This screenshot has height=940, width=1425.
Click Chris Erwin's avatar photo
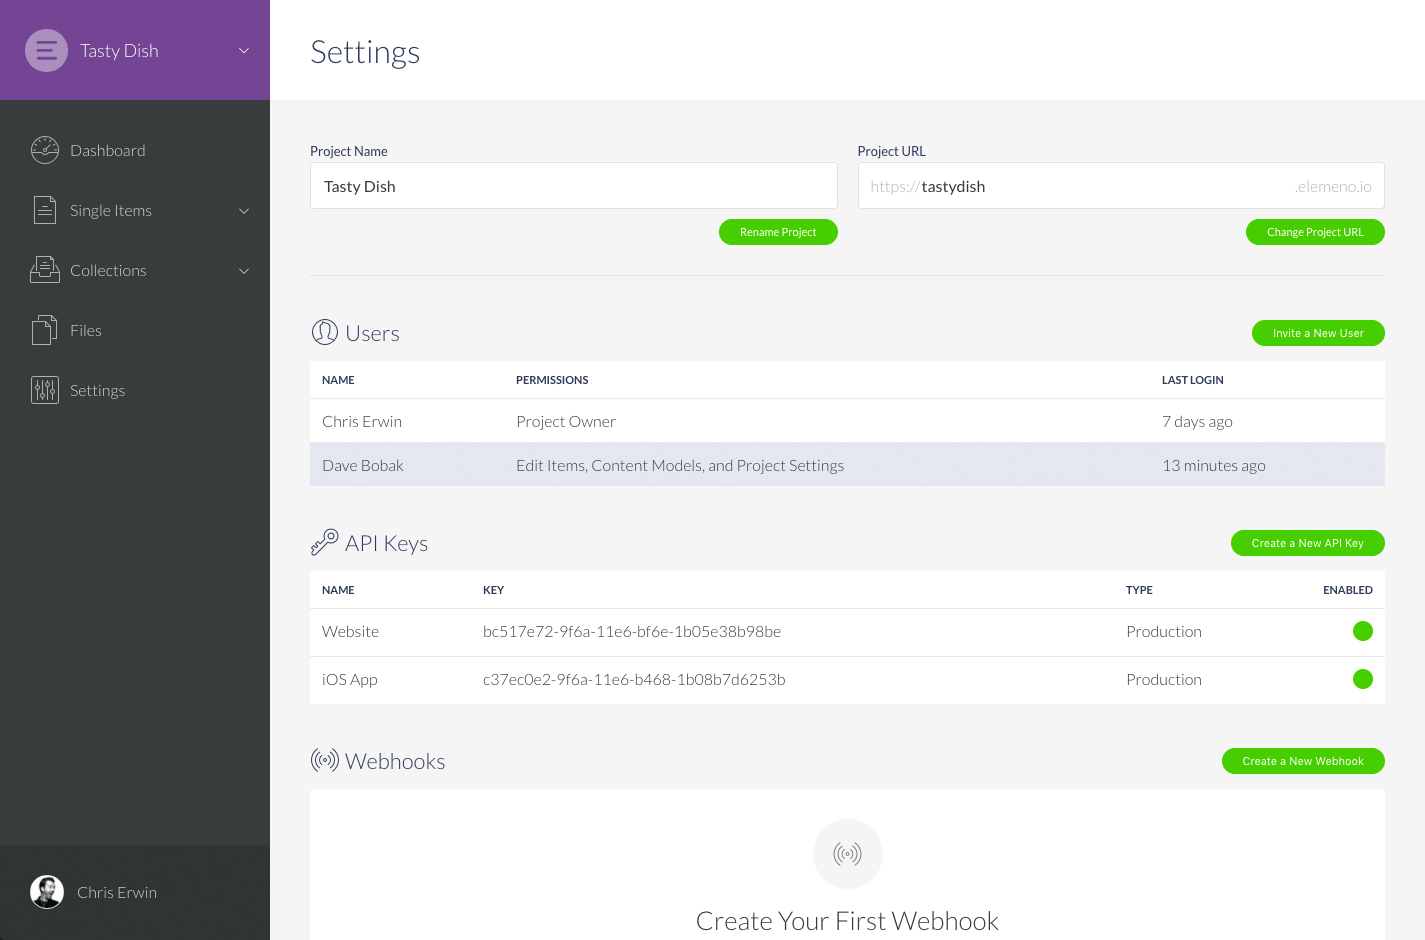coord(47,892)
